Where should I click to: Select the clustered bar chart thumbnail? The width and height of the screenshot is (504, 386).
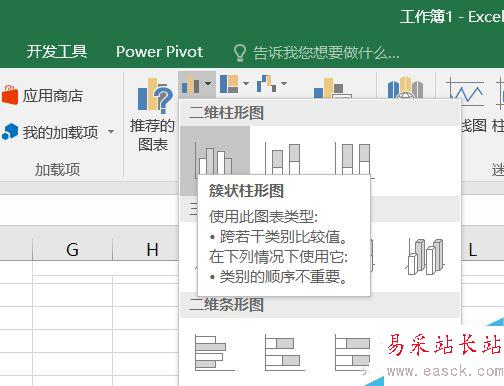(x=215, y=353)
